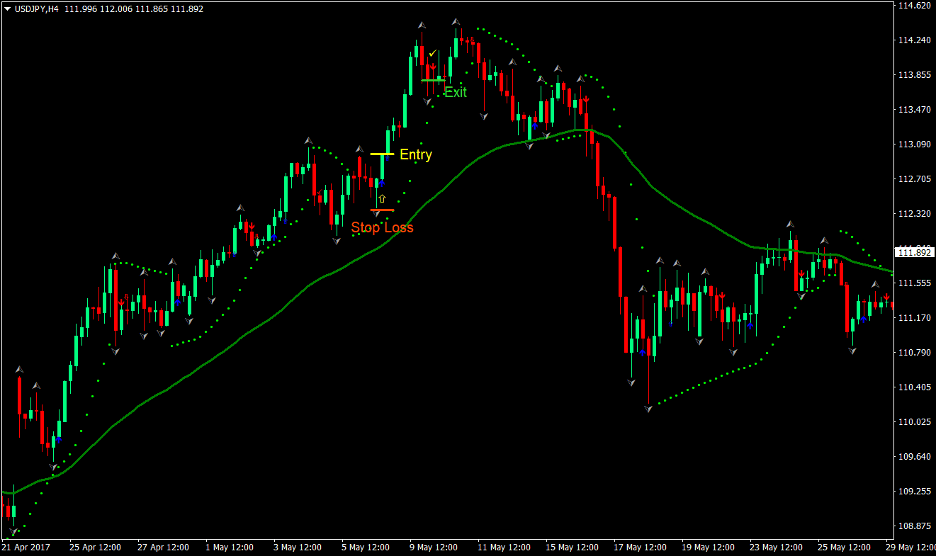Click the yellow horizontal entry line marker

(382, 154)
